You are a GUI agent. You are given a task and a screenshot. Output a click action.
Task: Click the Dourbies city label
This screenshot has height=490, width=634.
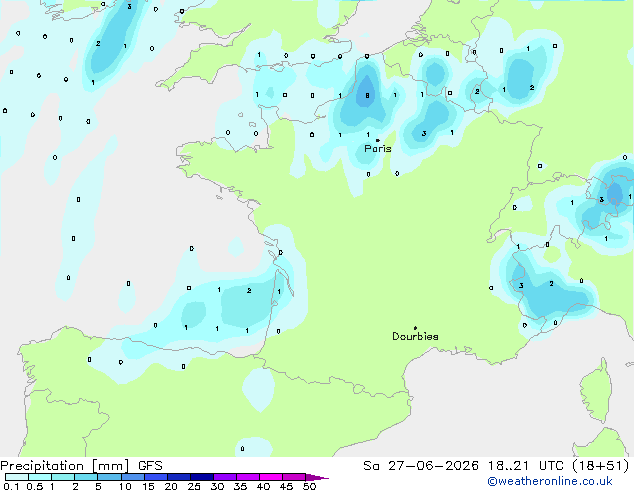pos(415,336)
